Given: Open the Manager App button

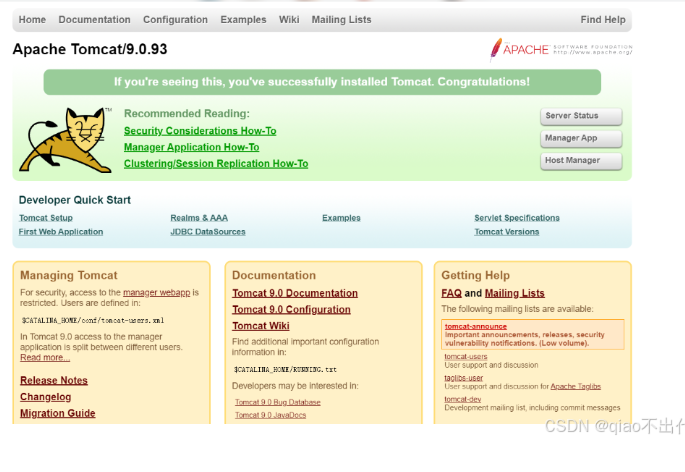Looking at the screenshot, I should (581, 139).
